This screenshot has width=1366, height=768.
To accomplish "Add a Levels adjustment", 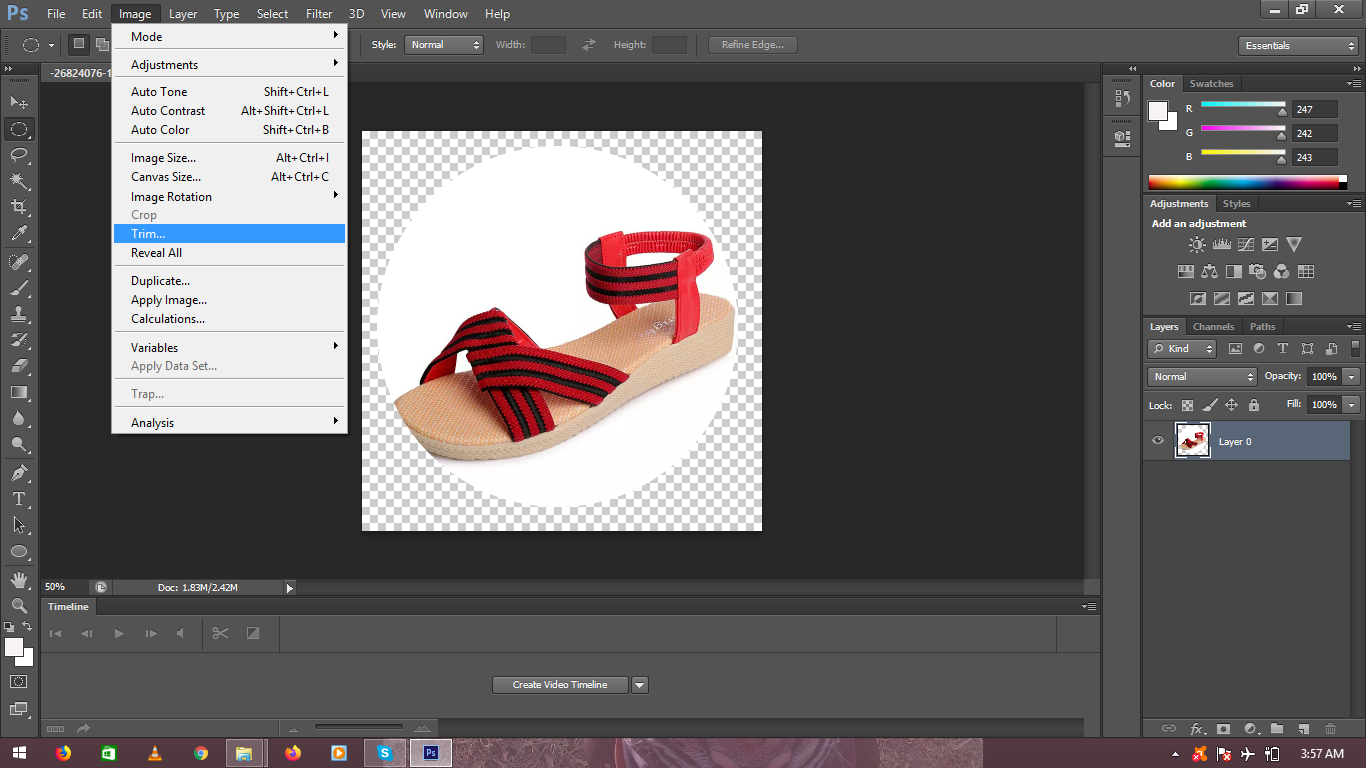I will 1221,244.
